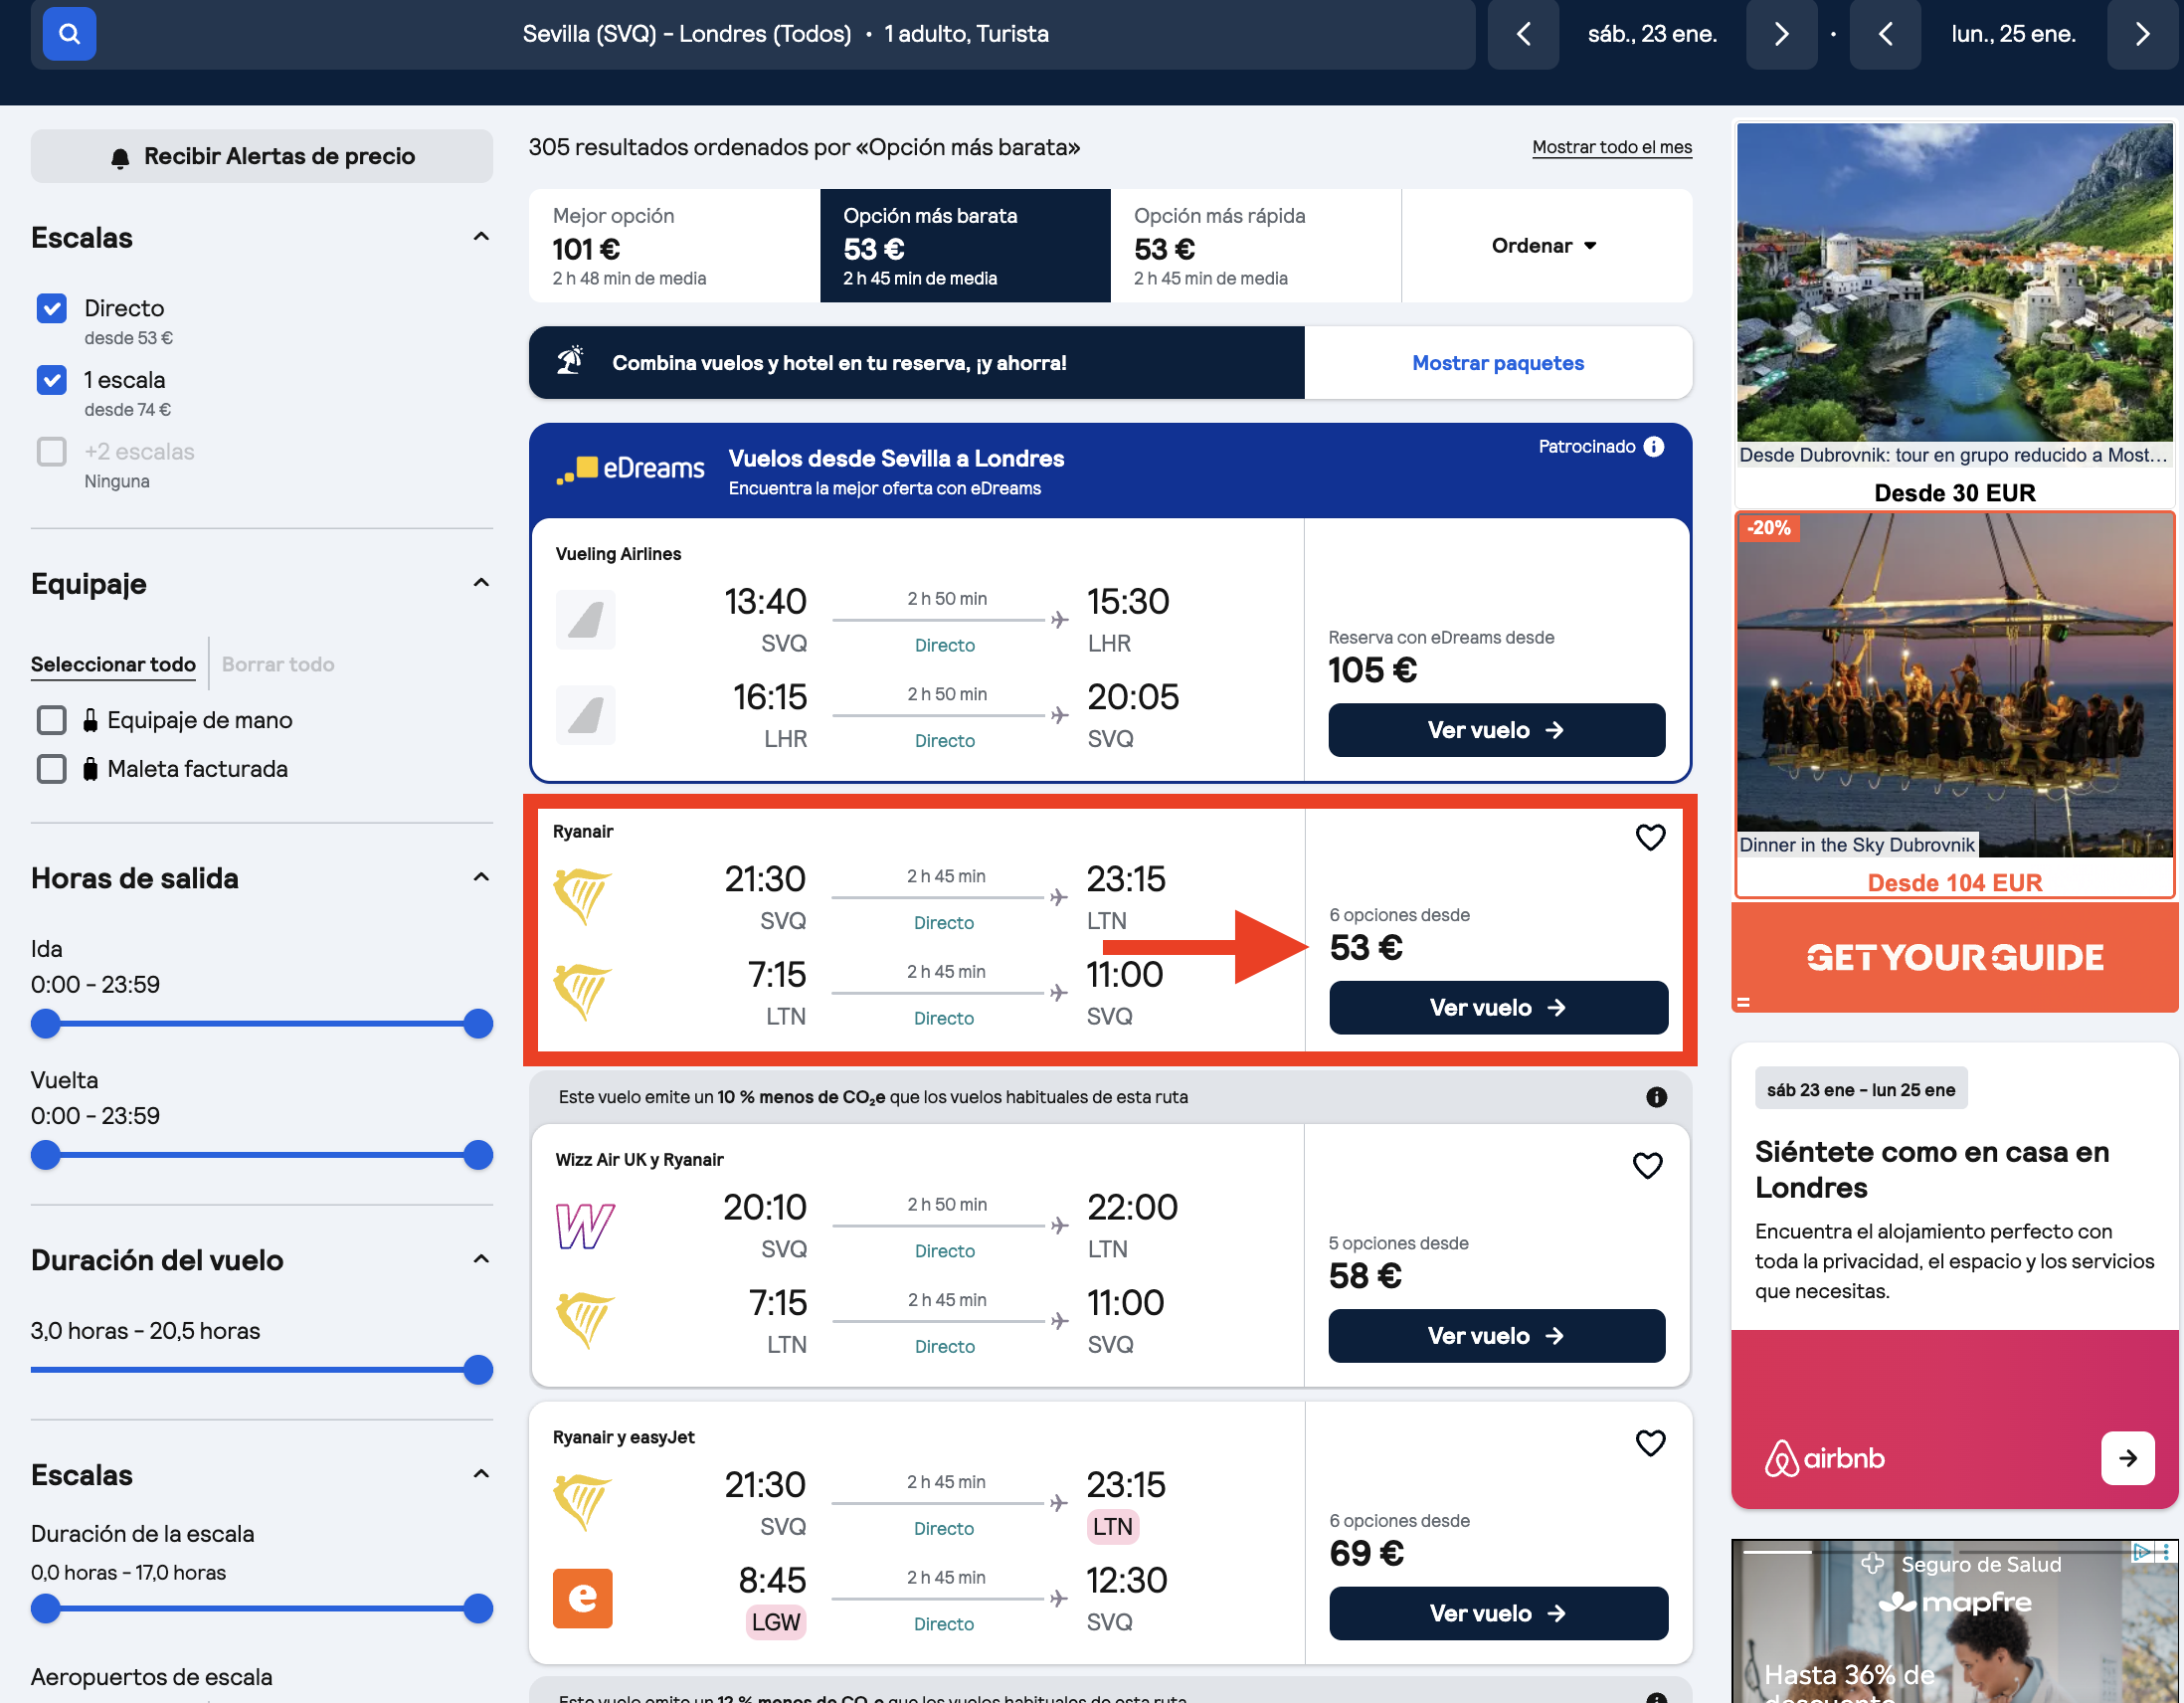The image size is (2184, 1703).
Task: Click Seleccionar todo in Equipaje
Action: (x=113, y=664)
